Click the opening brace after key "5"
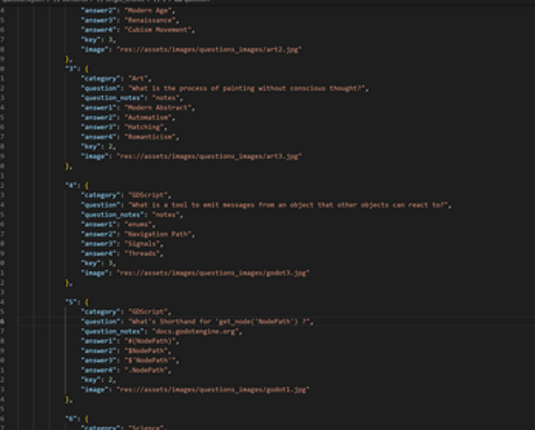Image resolution: width=535 pixels, height=430 pixels. point(86,302)
